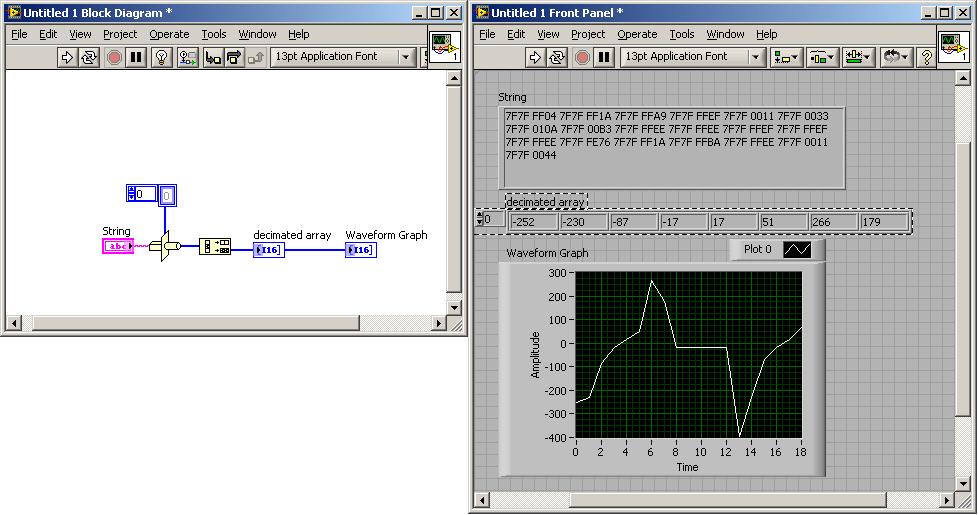The image size is (978, 515).
Task: Expand Align Objects dropdown
Action: click(x=787, y=57)
